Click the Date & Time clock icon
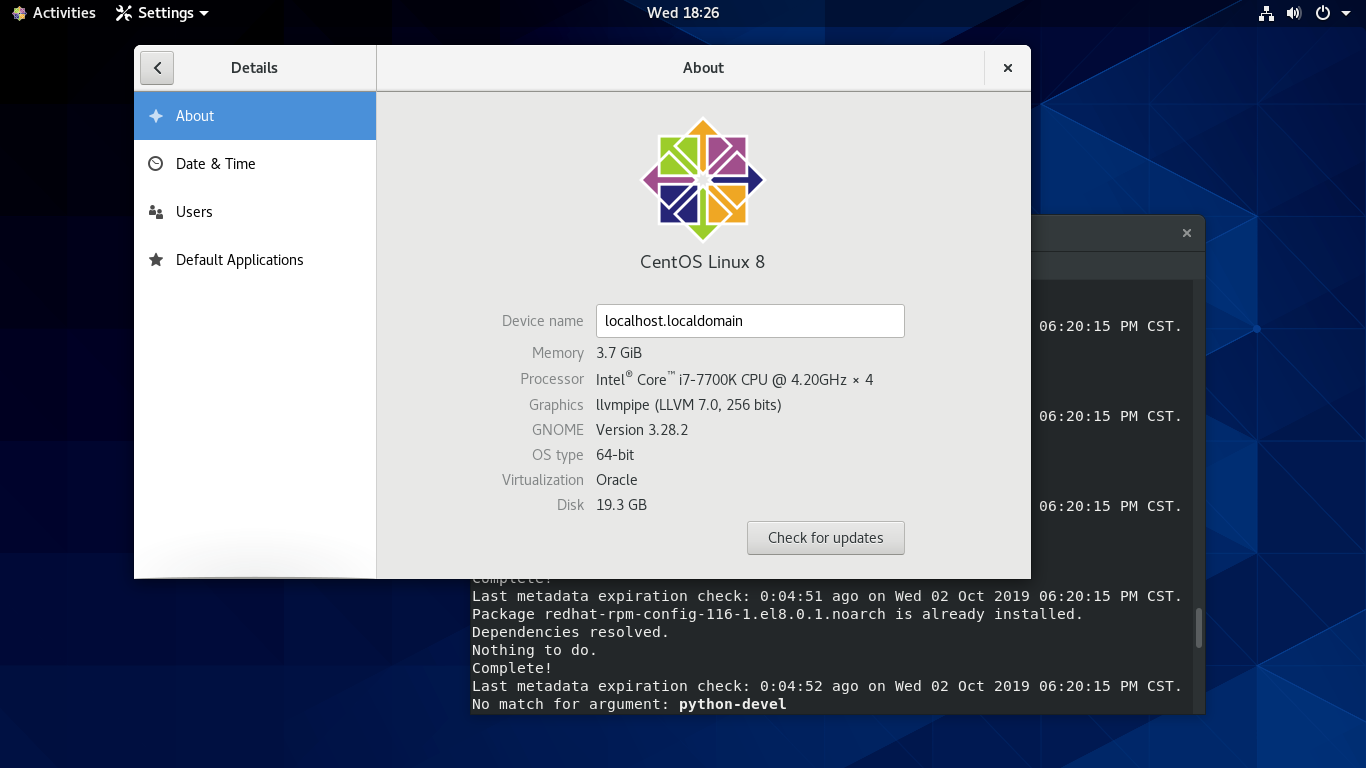 pyautogui.click(x=155, y=164)
